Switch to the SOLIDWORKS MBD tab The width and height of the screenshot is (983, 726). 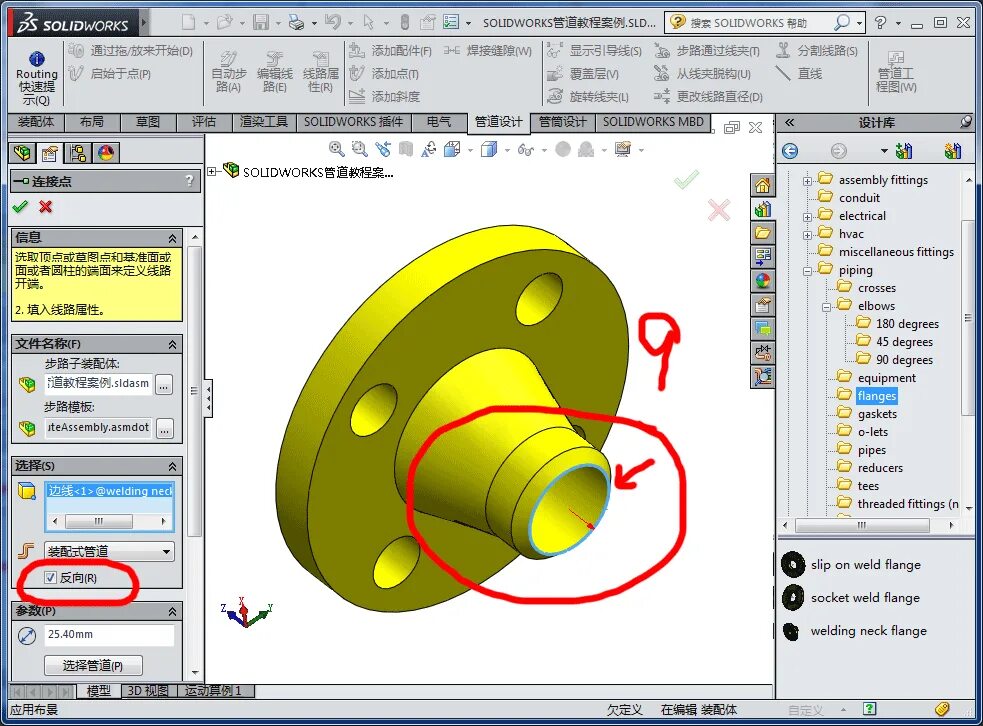653,122
